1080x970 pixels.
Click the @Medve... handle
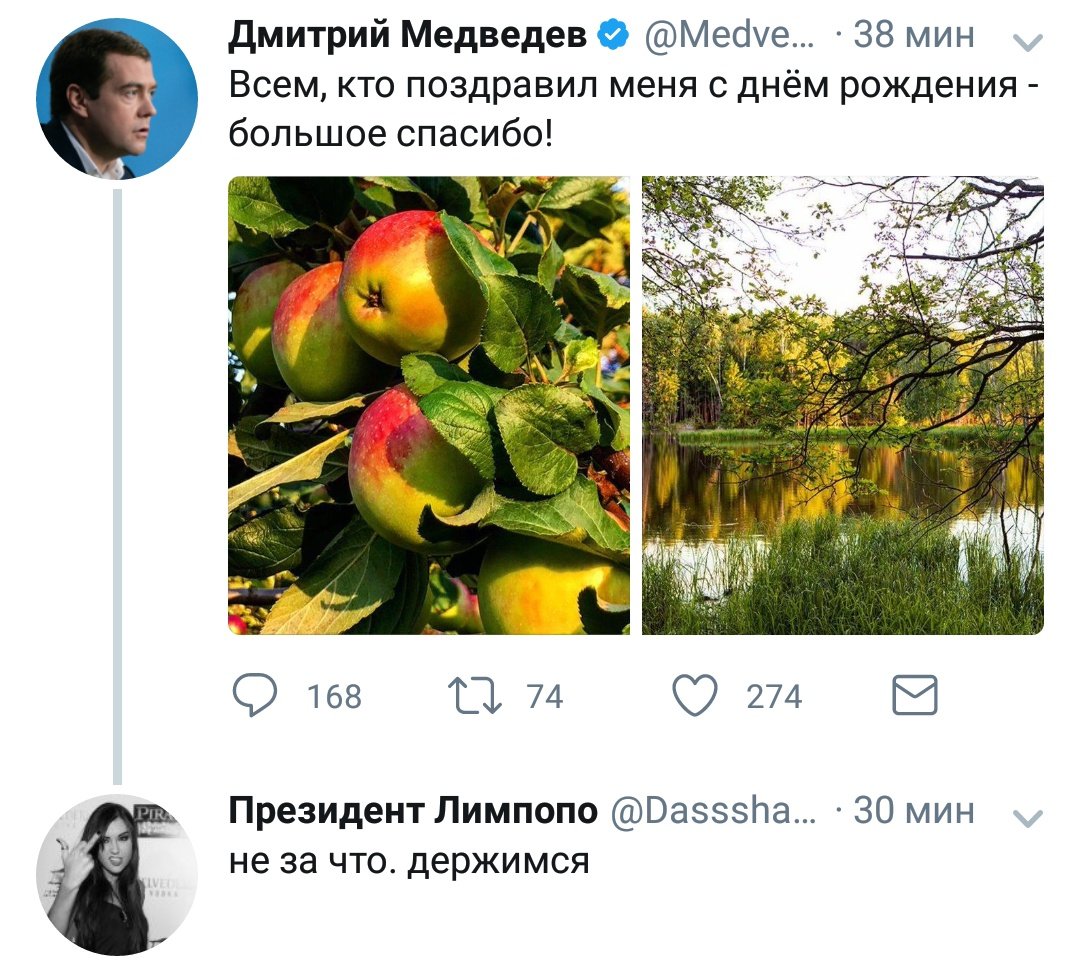[x=729, y=37]
